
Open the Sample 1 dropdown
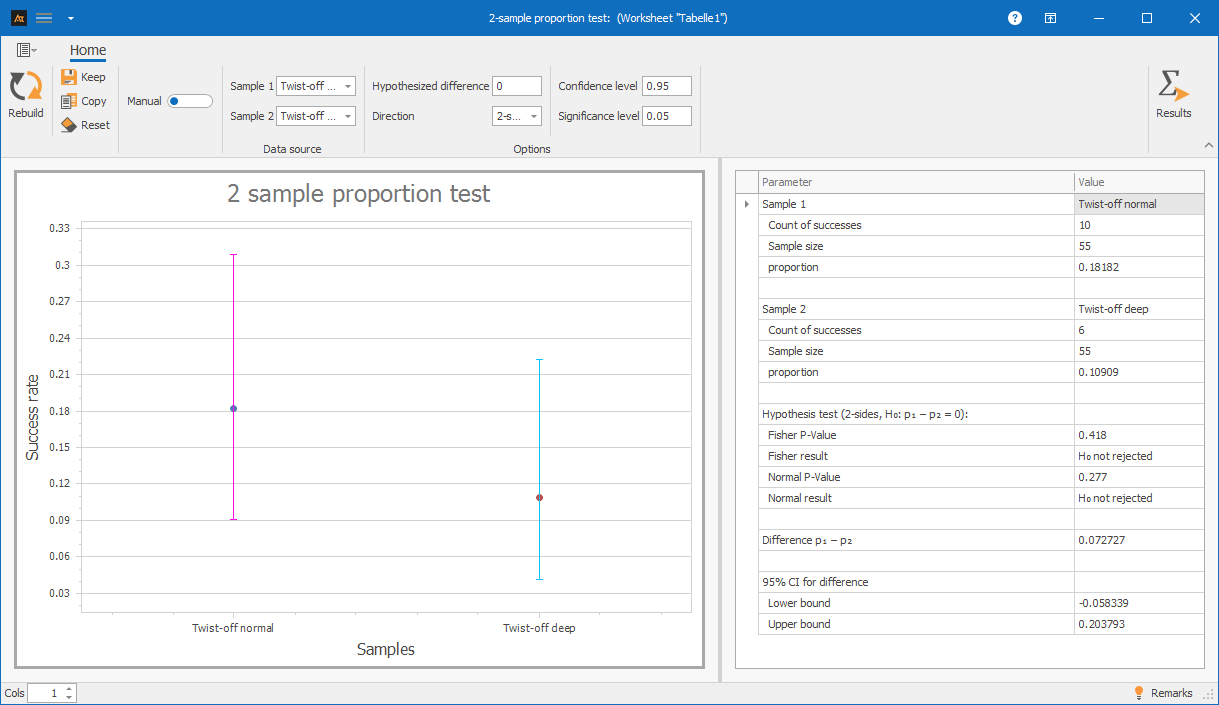tap(316, 87)
